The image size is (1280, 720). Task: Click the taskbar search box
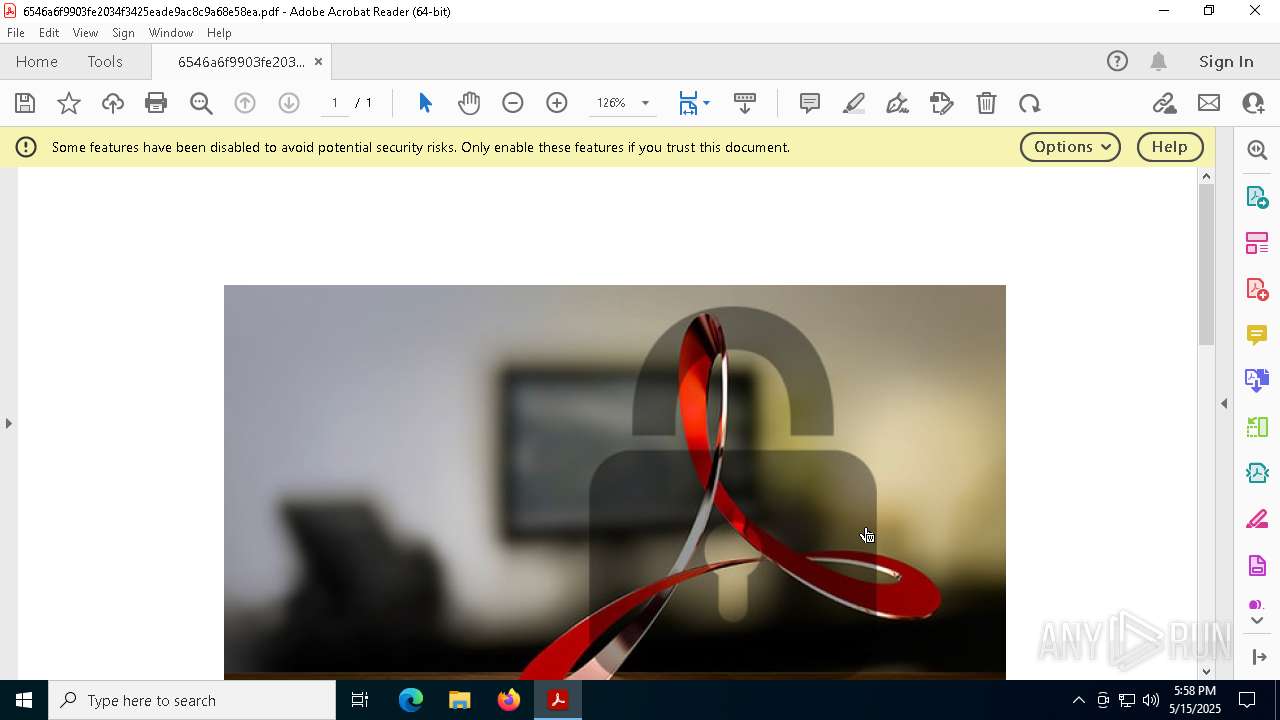coord(192,700)
